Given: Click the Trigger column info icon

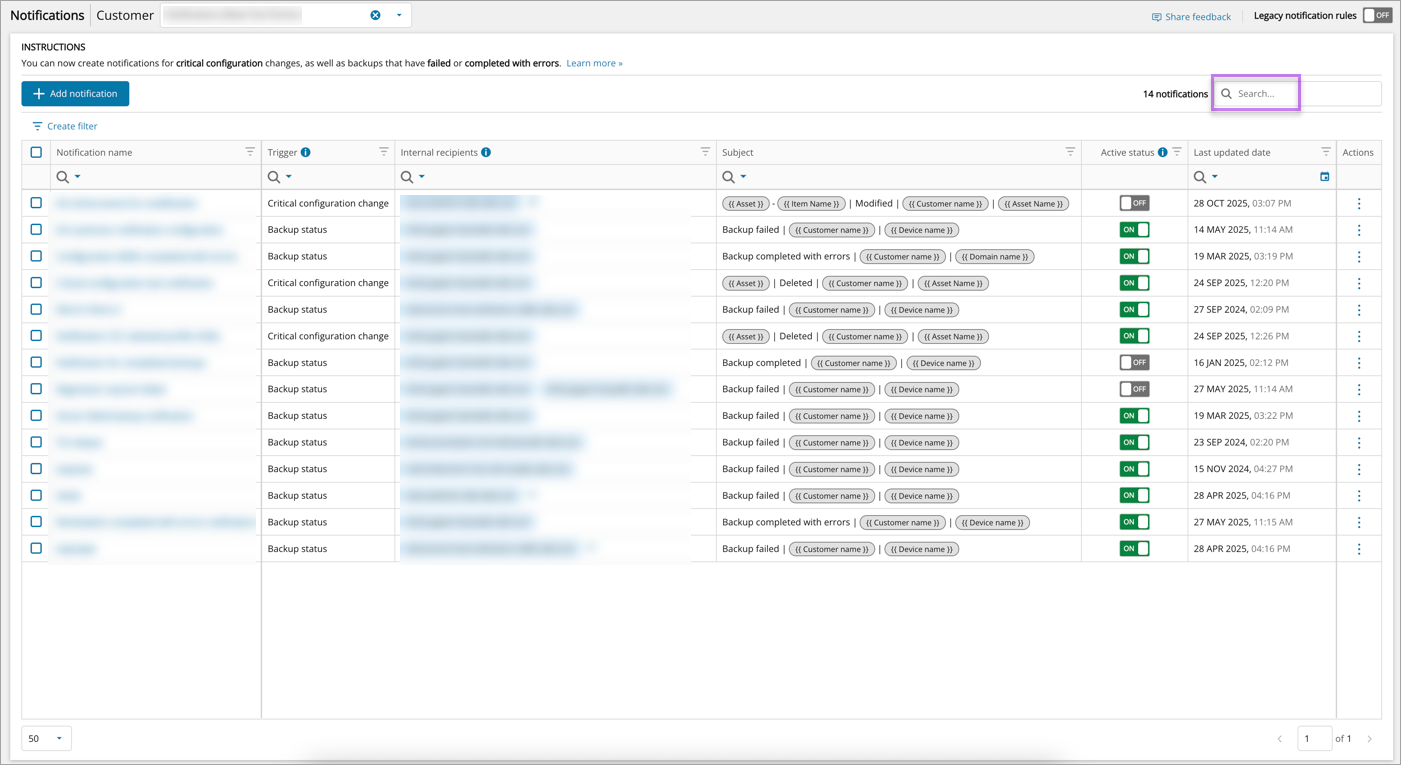Looking at the screenshot, I should click(306, 153).
